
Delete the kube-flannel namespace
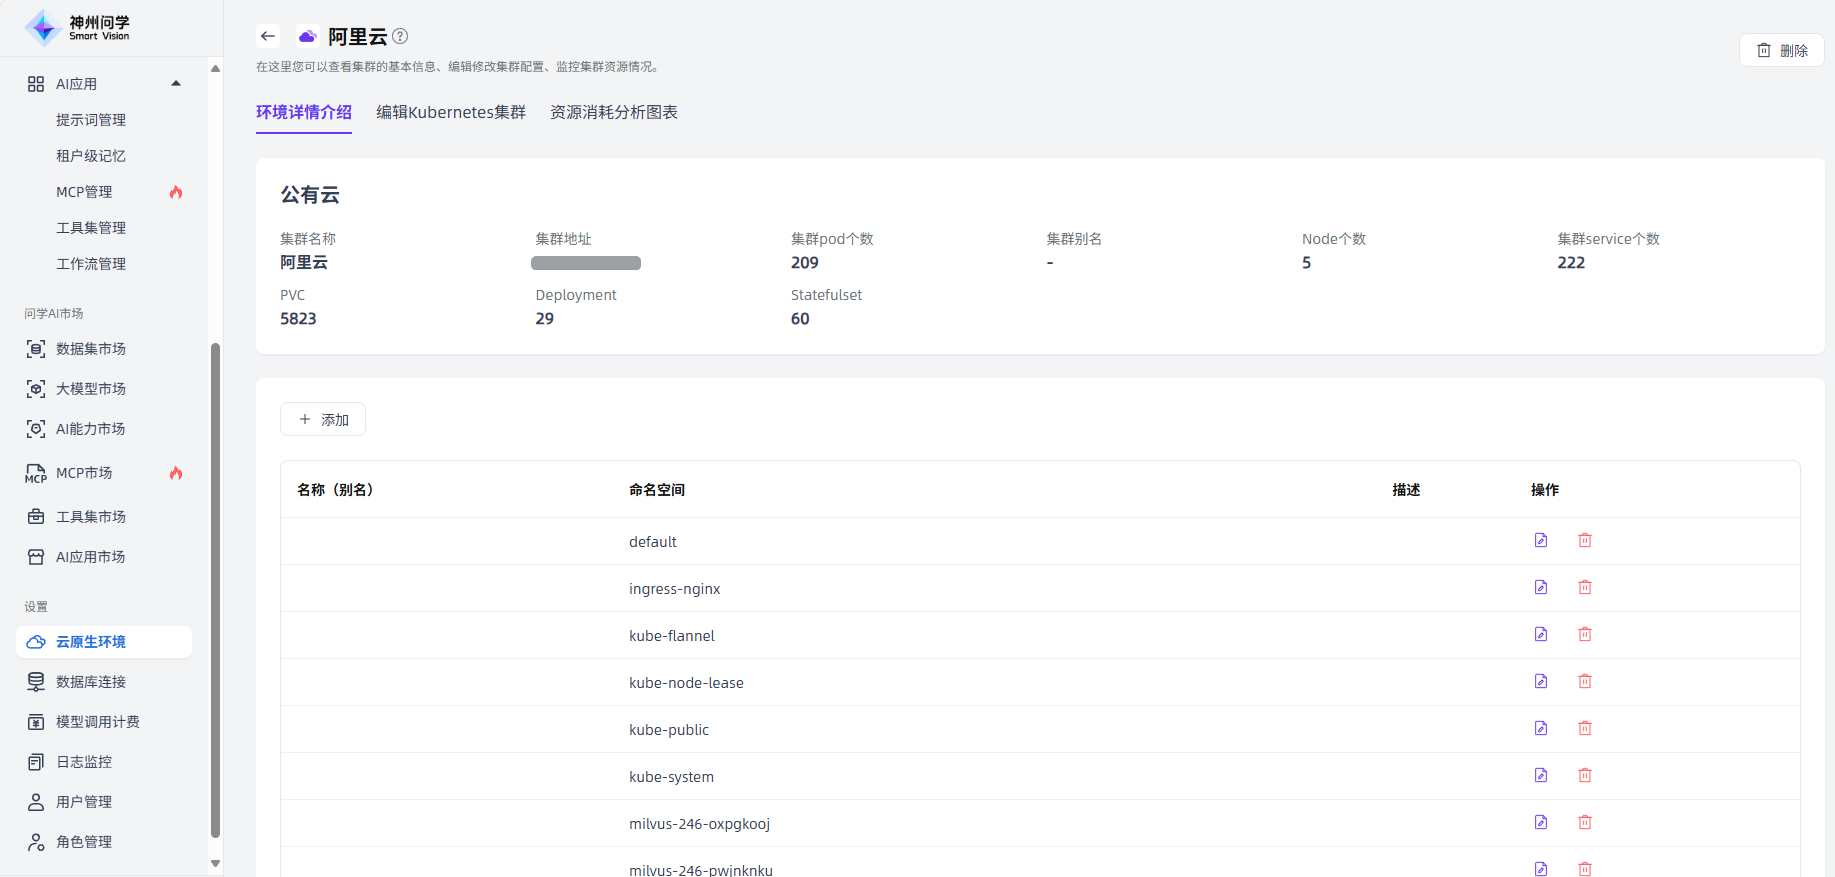point(1585,634)
